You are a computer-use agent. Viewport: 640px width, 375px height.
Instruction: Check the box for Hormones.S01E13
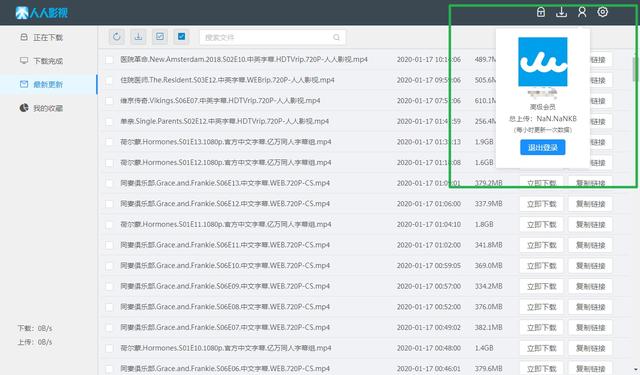(x=109, y=142)
